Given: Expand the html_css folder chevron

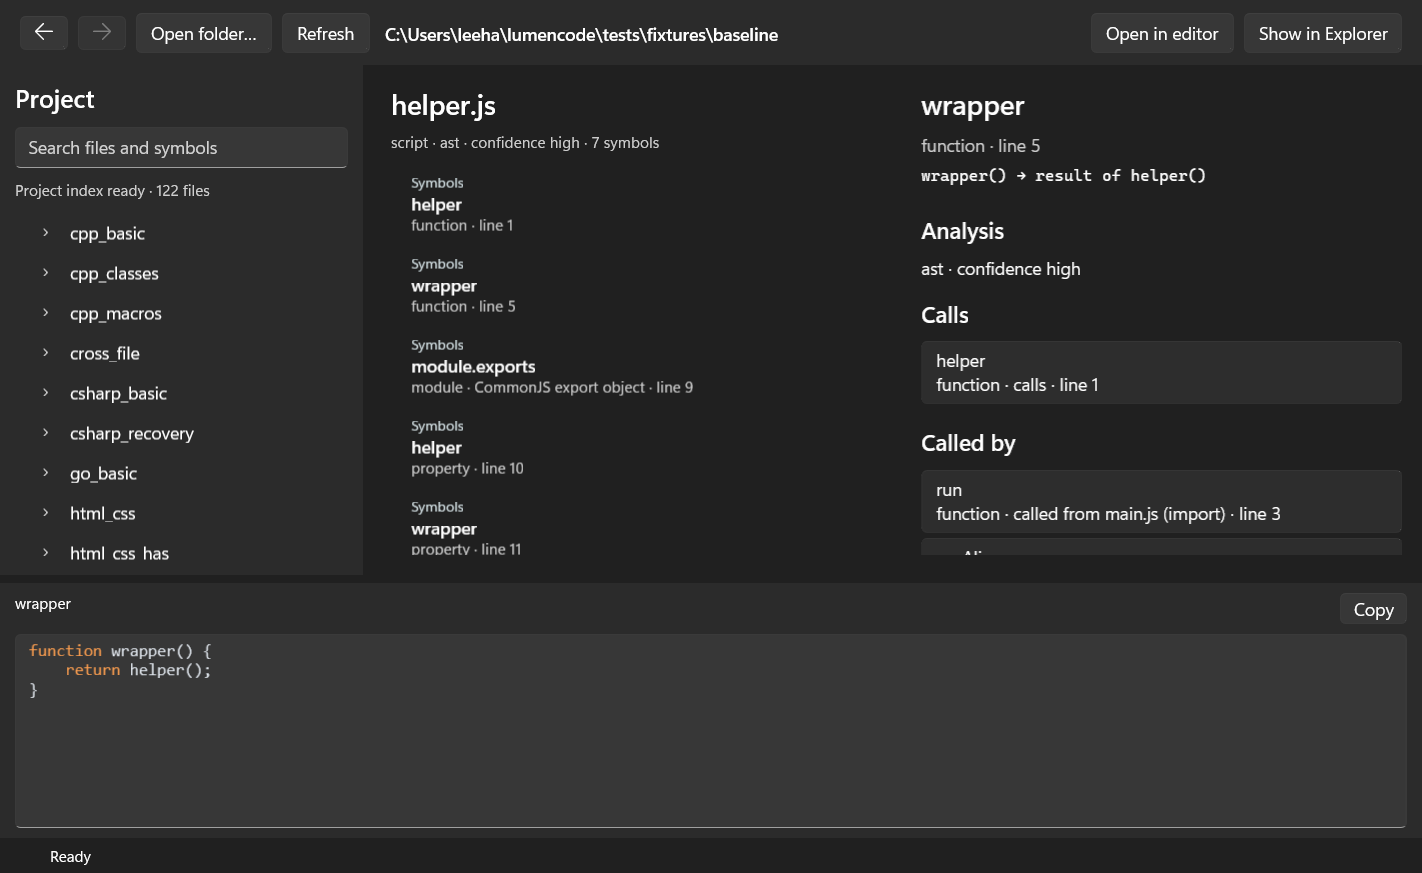Looking at the screenshot, I should (45, 513).
